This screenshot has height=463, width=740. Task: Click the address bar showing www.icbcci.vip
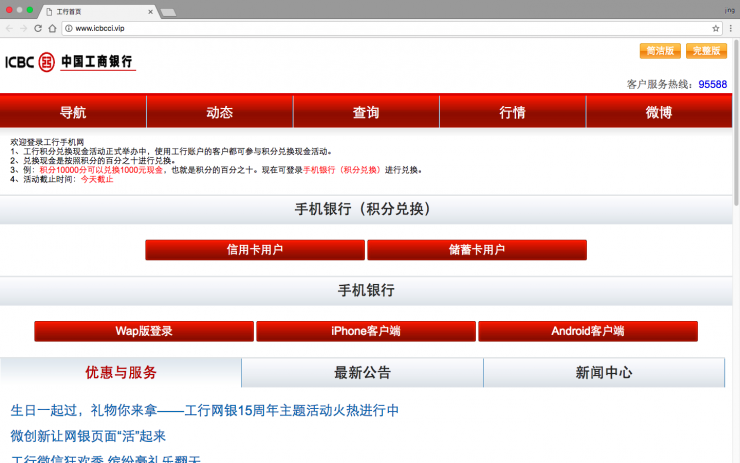coord(380,28)
